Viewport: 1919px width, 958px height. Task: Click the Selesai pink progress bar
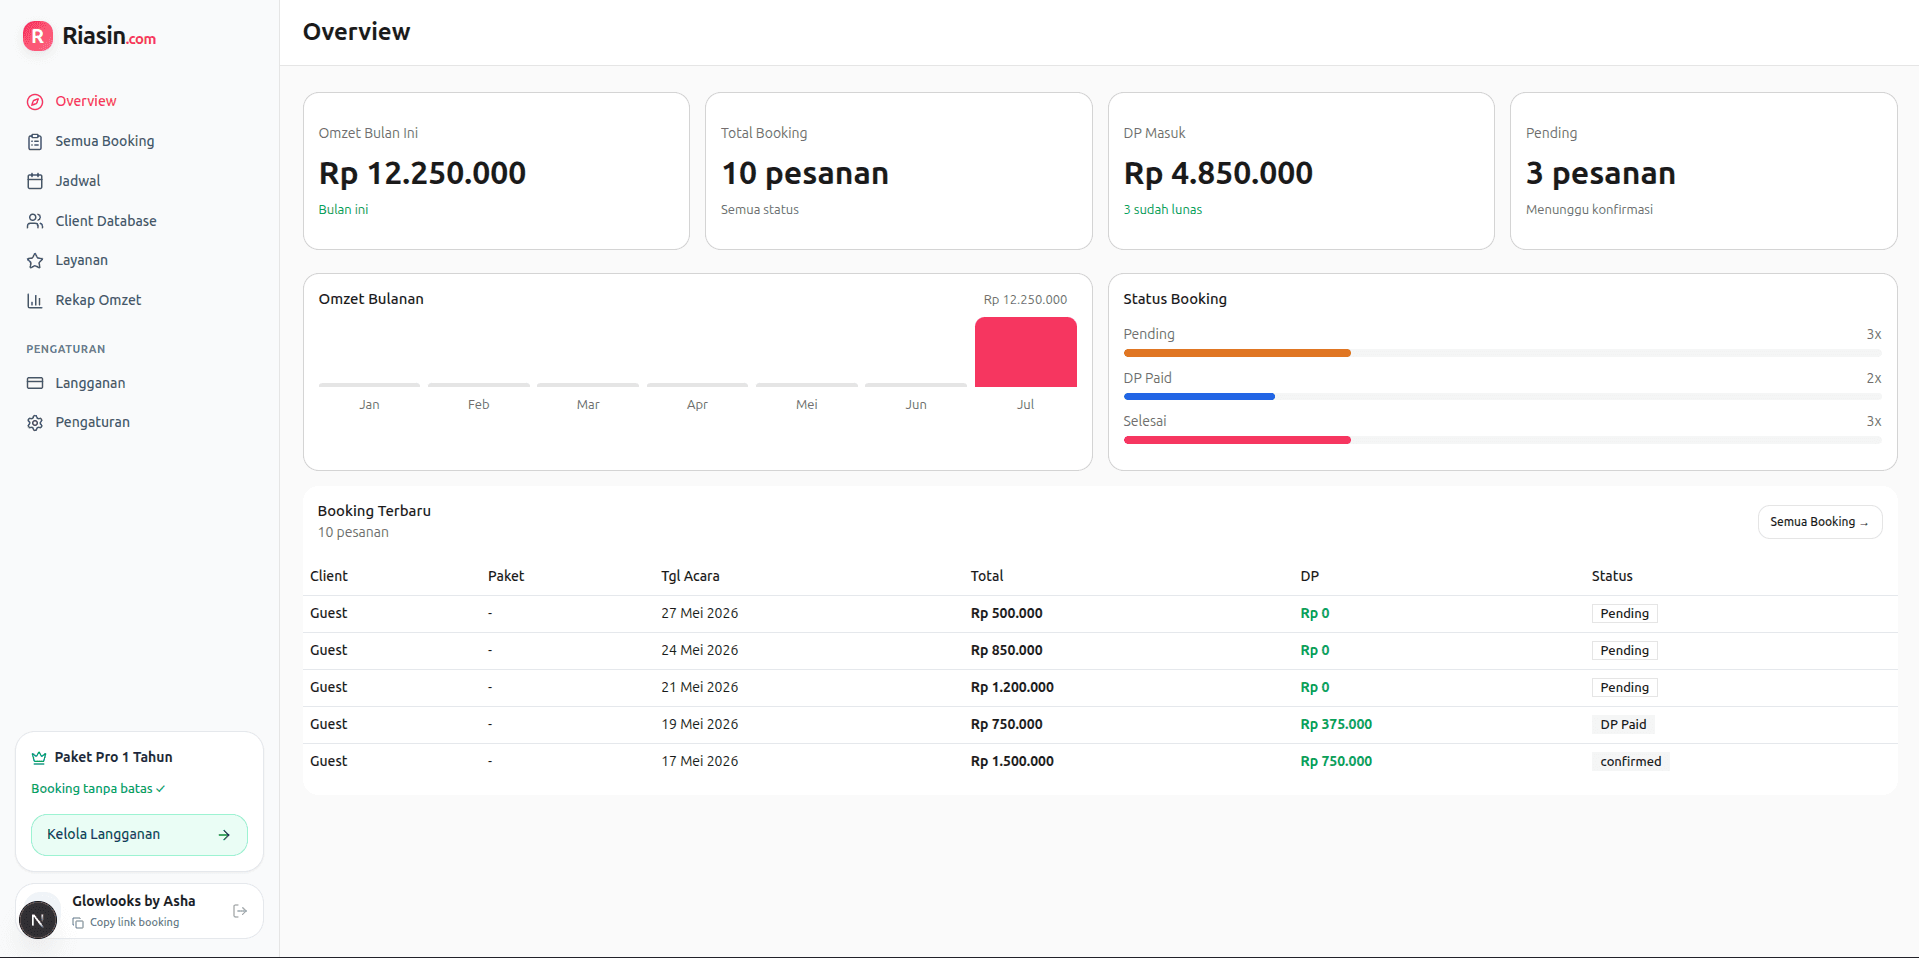(x=1237, y=440)
